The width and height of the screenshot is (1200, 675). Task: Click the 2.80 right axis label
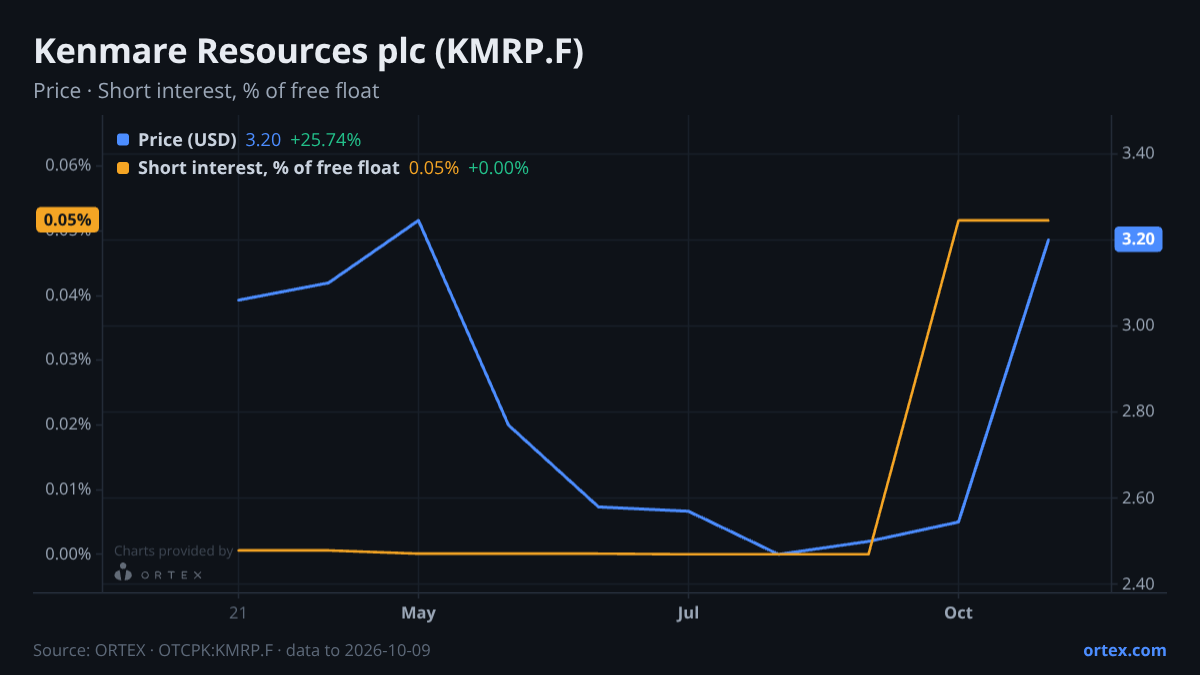1138,411
